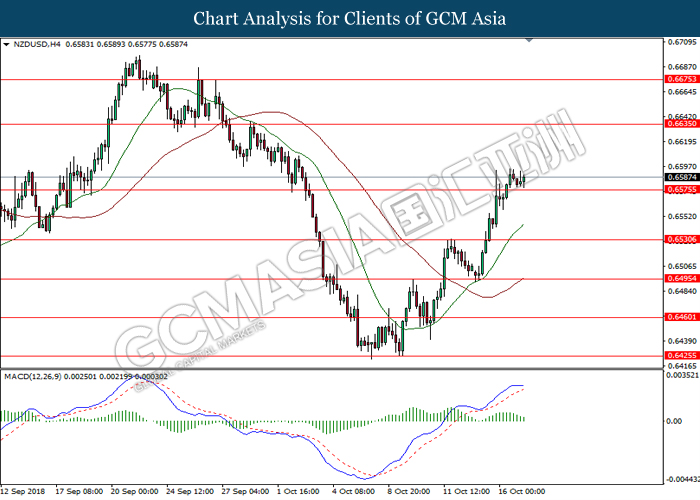Click the open price value 0.65831
The image size is (700, 500).
coord(79,44)
